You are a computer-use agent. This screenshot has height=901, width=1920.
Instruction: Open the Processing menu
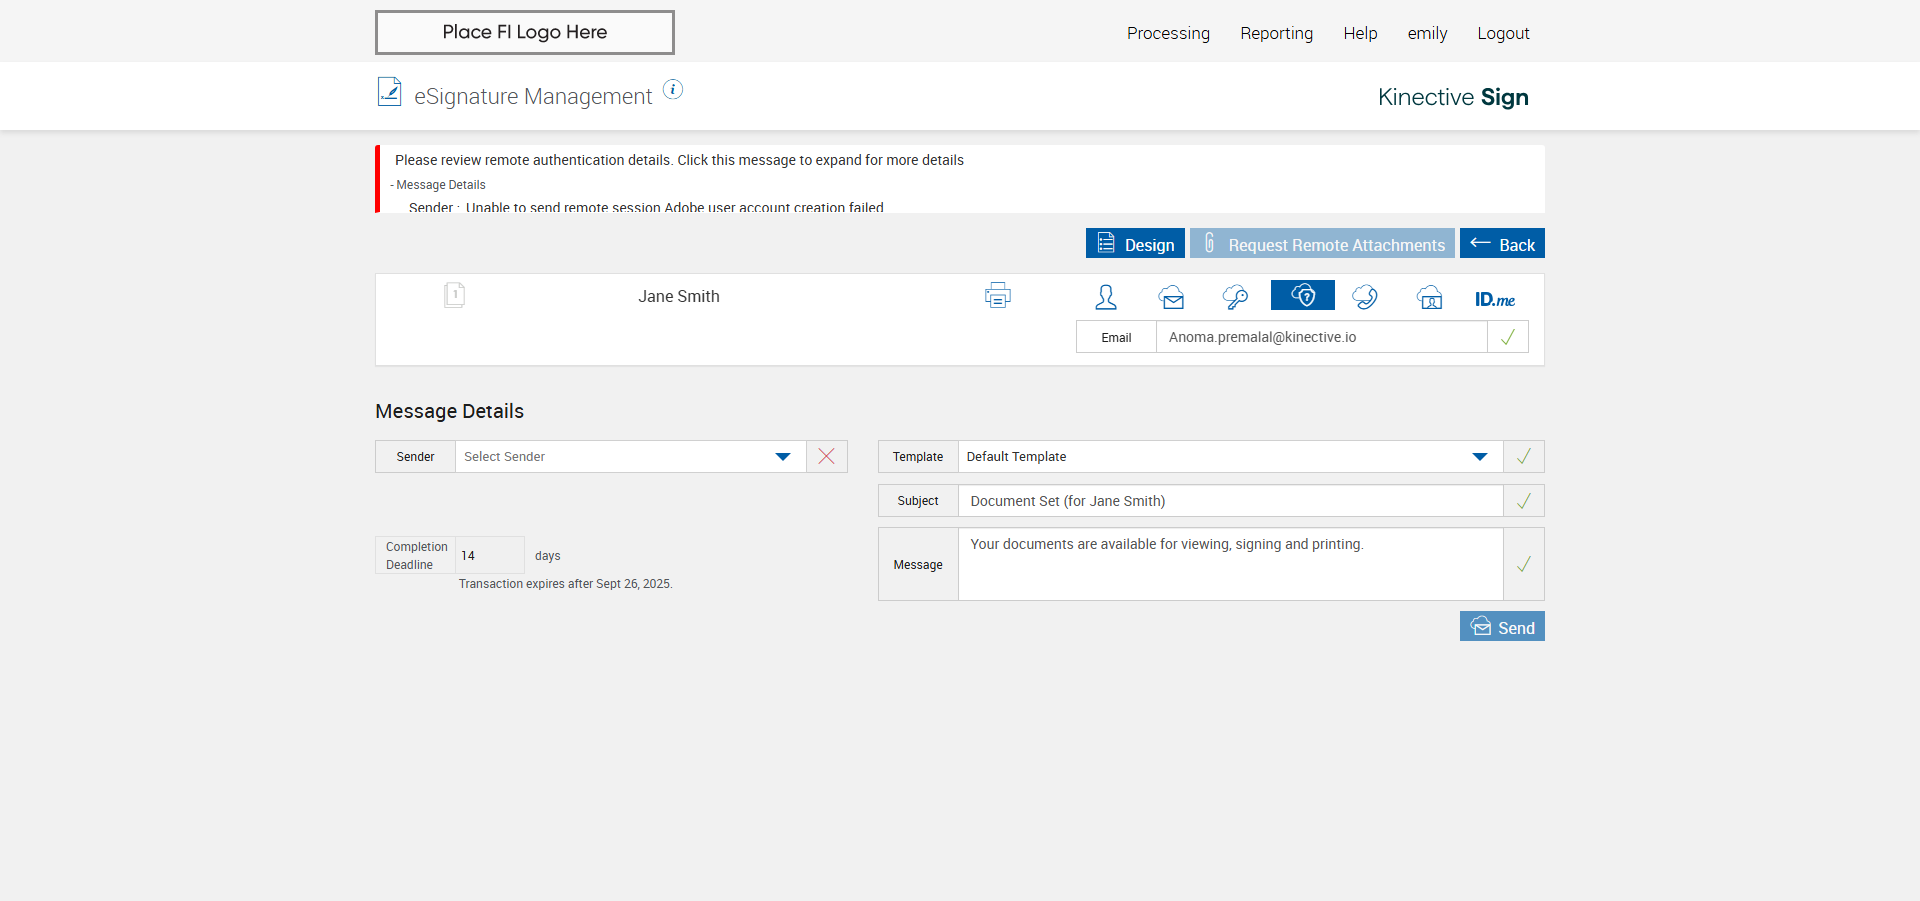[1168, 33]
